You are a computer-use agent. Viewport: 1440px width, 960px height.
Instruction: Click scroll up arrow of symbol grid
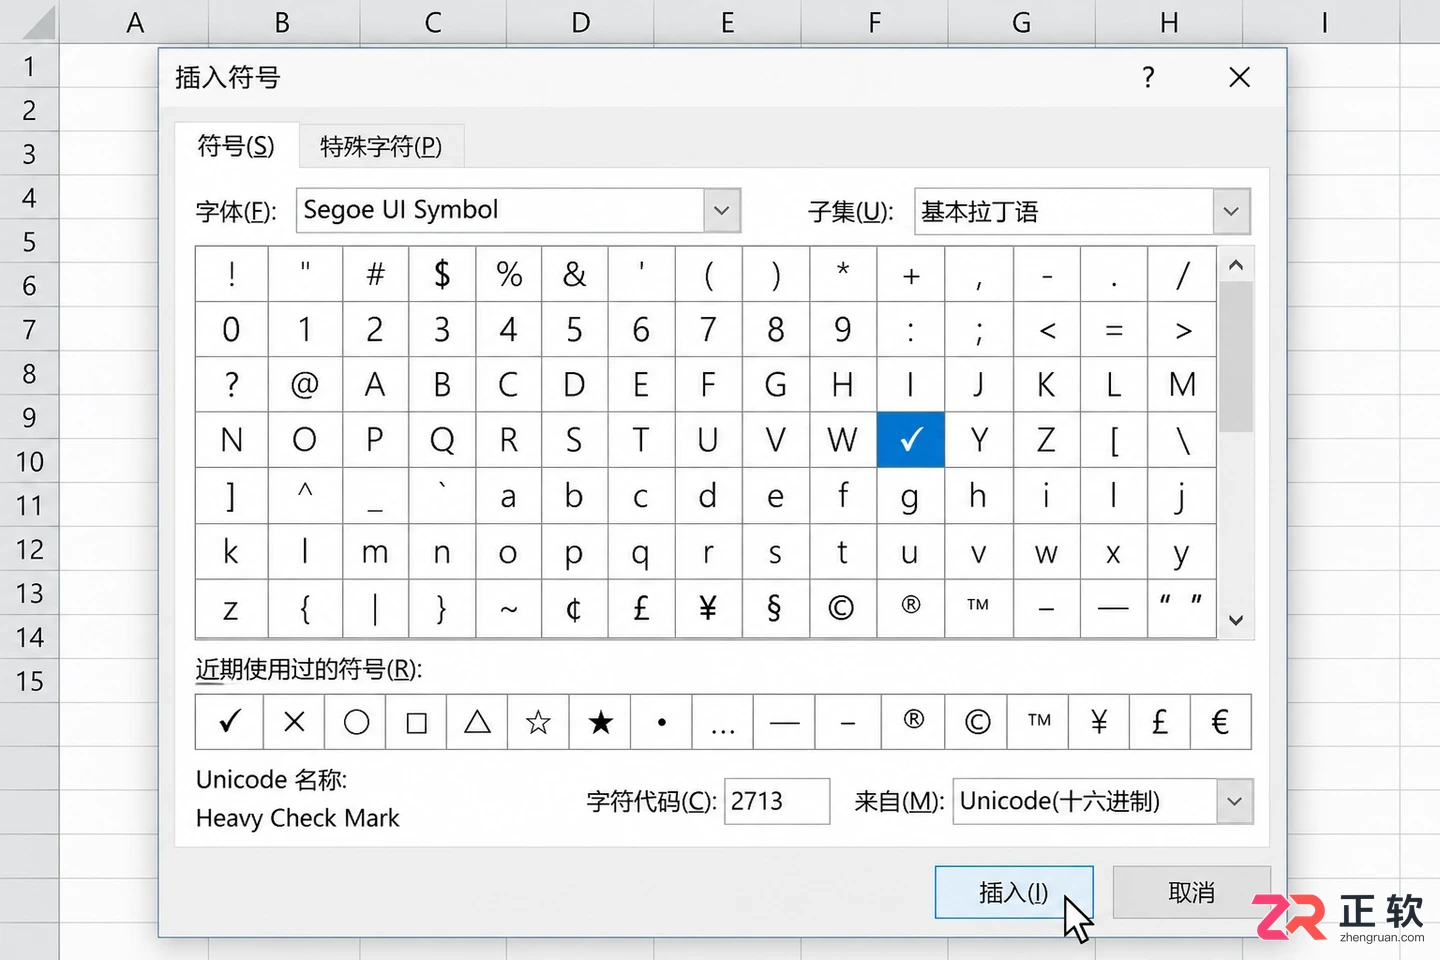click(x=1236, y=265)
